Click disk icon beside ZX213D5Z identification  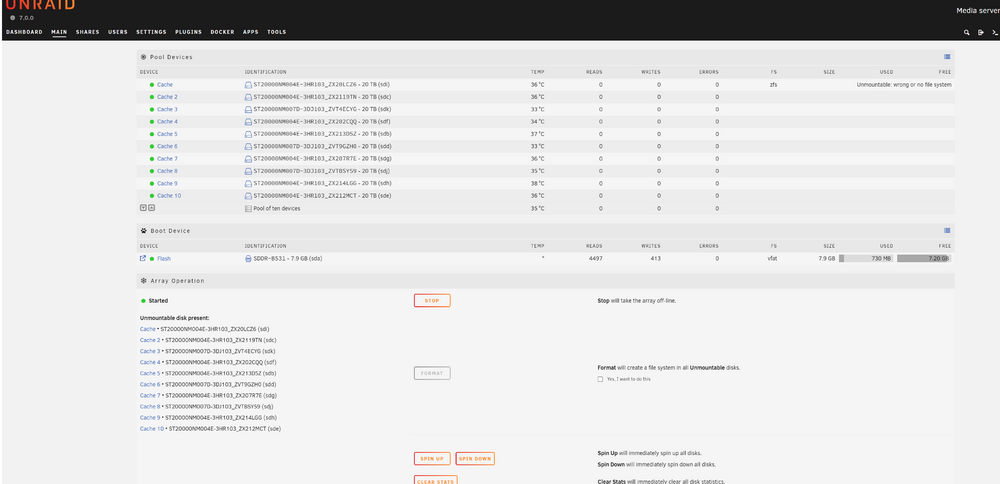point(249,134)
